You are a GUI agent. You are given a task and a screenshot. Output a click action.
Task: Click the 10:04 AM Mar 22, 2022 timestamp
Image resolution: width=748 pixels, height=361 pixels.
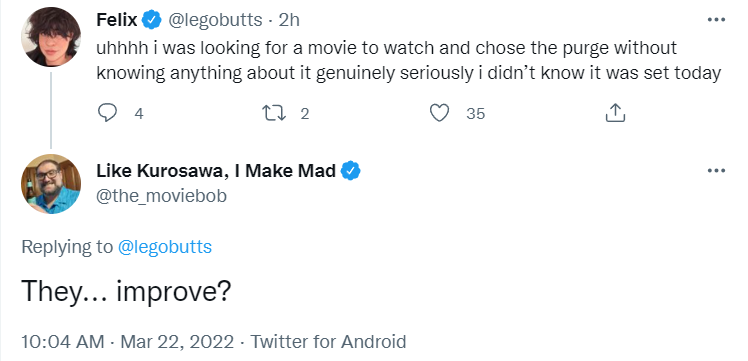click(128, 341)
